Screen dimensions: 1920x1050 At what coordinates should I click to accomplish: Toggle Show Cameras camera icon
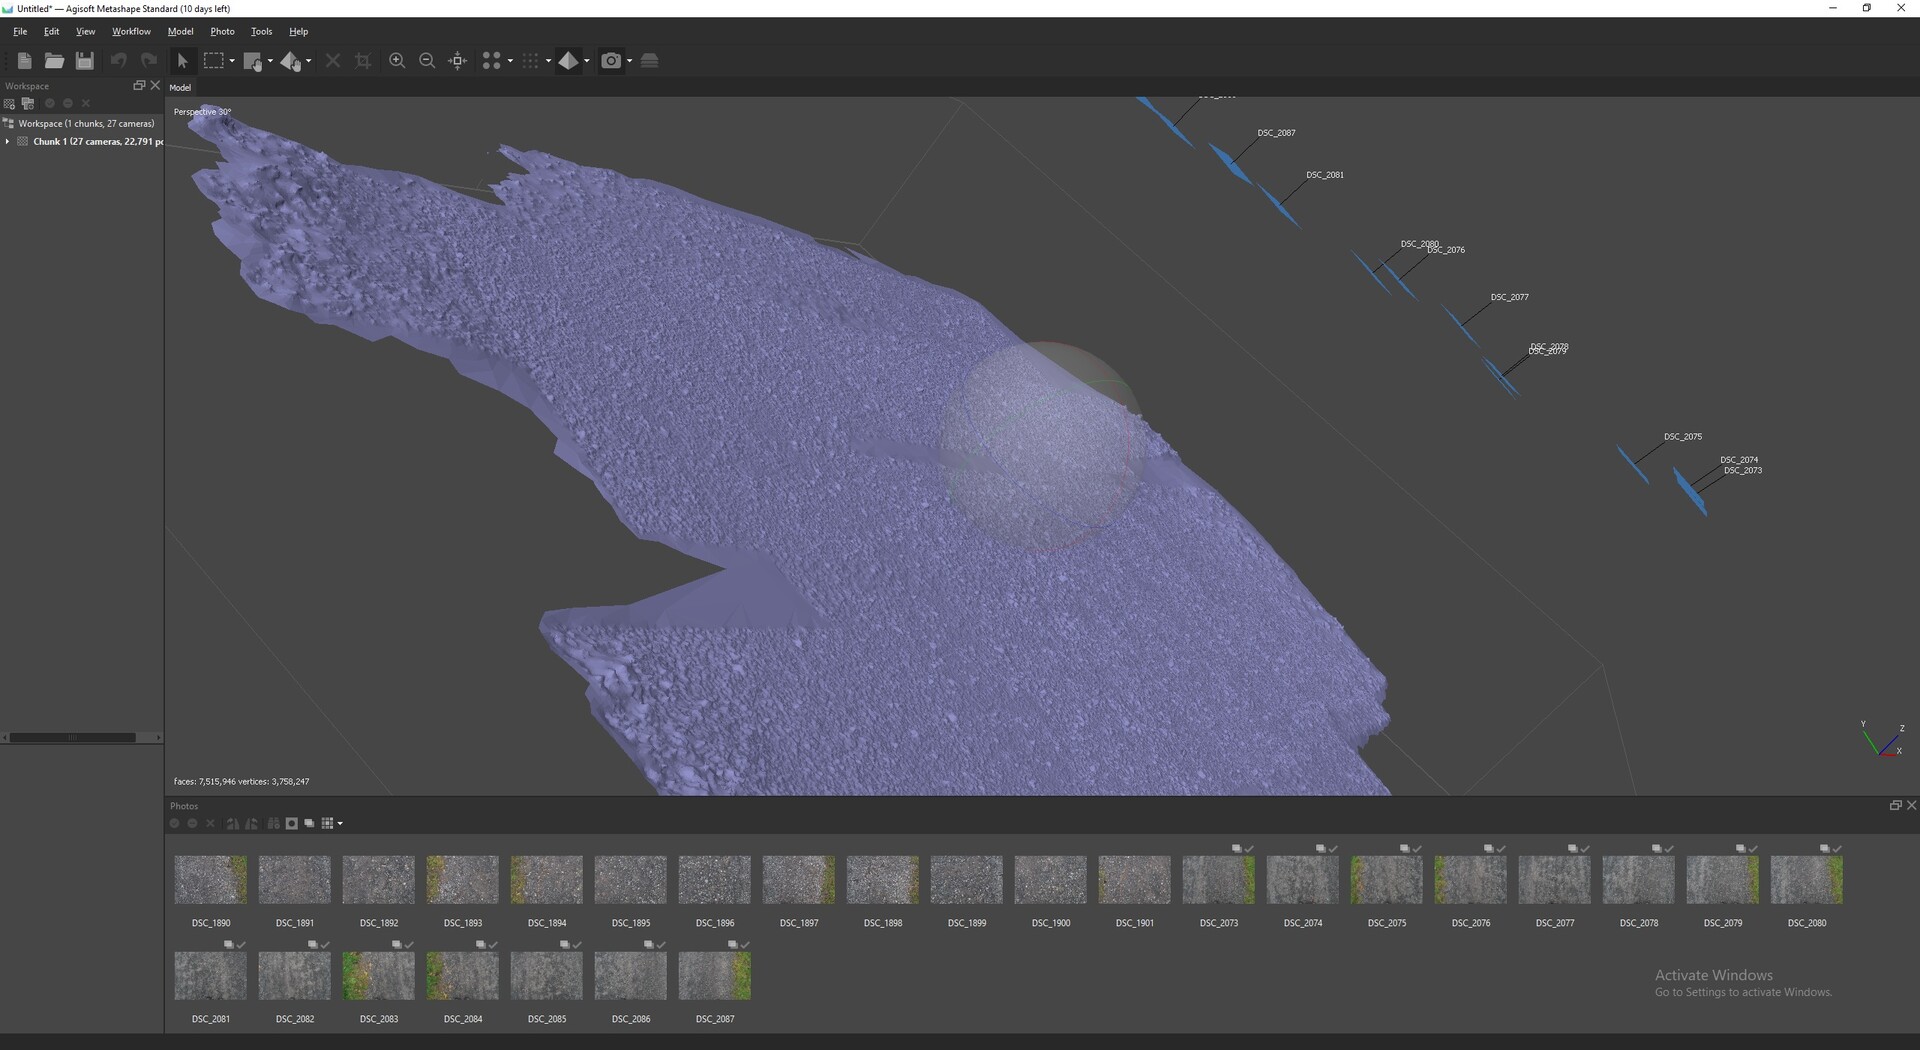click(611, 61)
